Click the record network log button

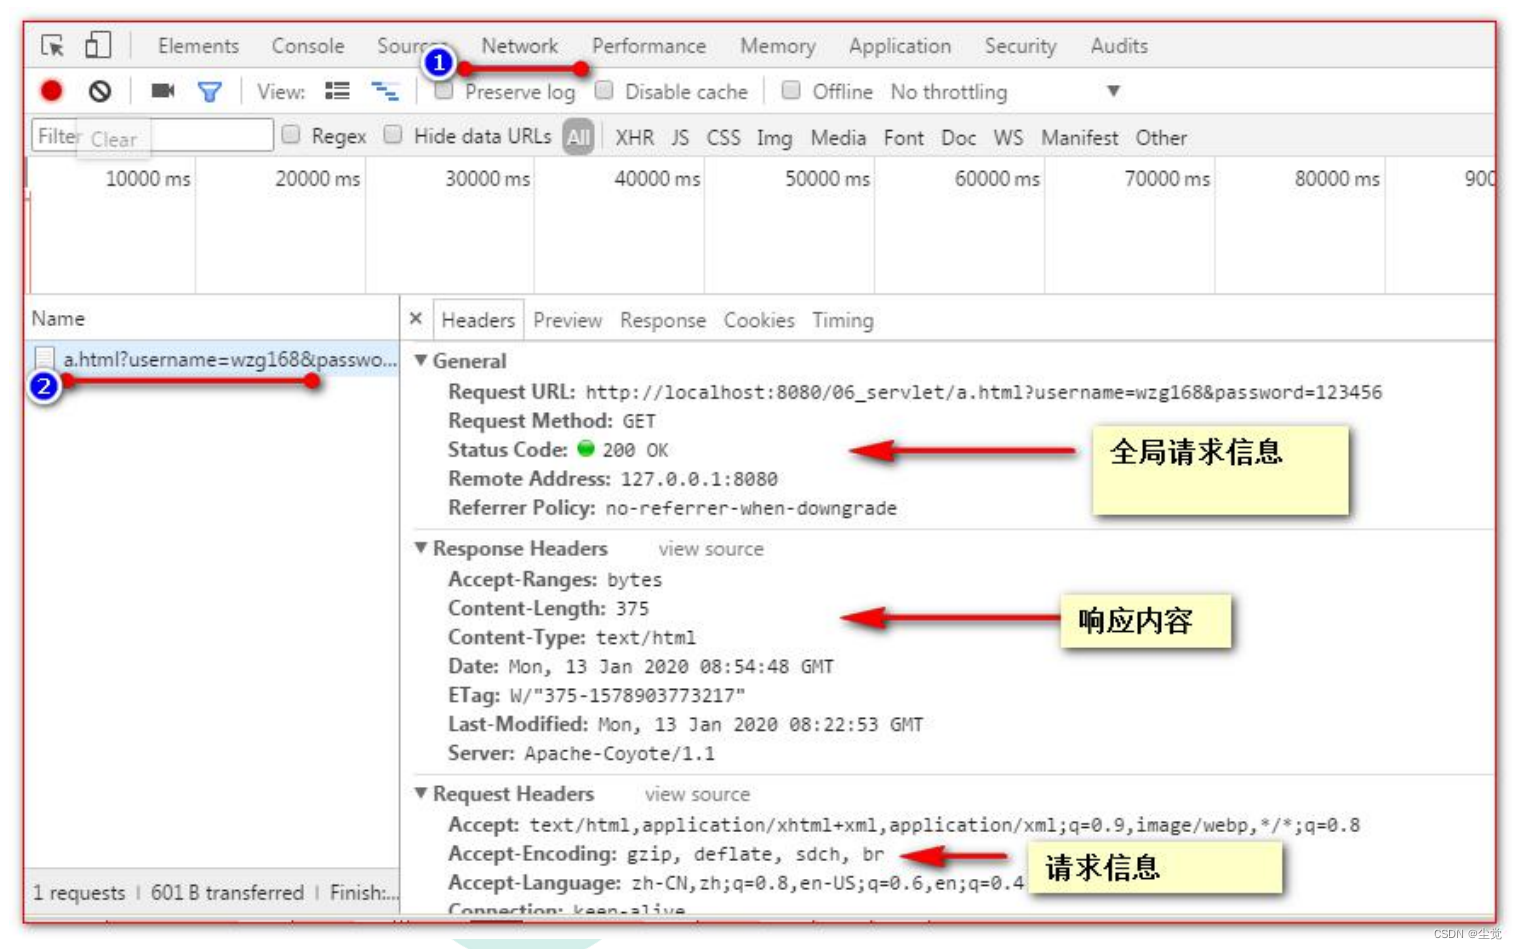(51, 91)
